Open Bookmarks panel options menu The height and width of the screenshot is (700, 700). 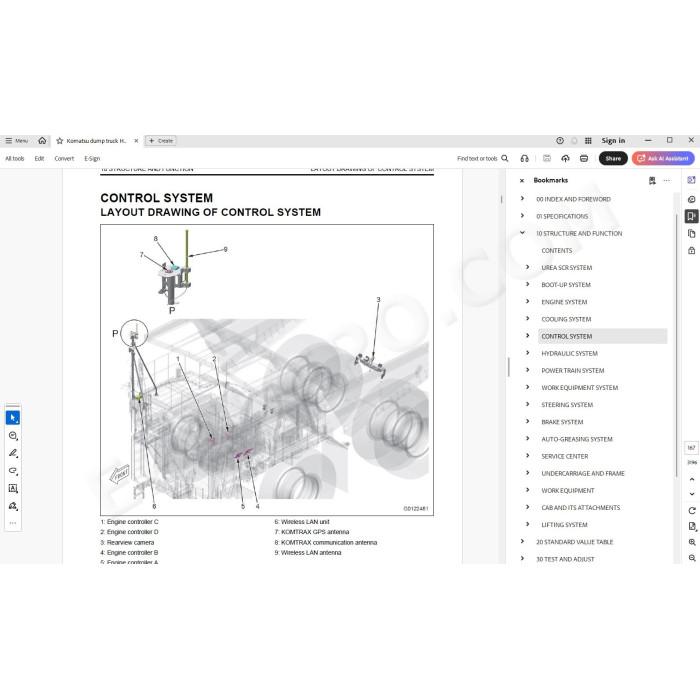click(667, 180)
